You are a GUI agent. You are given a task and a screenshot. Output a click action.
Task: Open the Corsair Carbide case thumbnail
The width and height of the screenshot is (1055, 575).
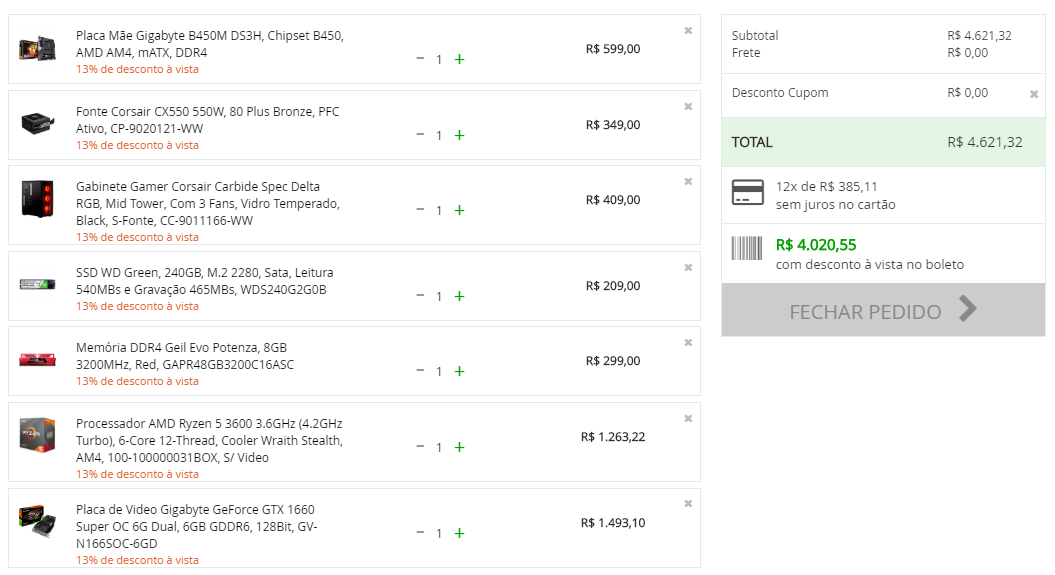point(38,198)
